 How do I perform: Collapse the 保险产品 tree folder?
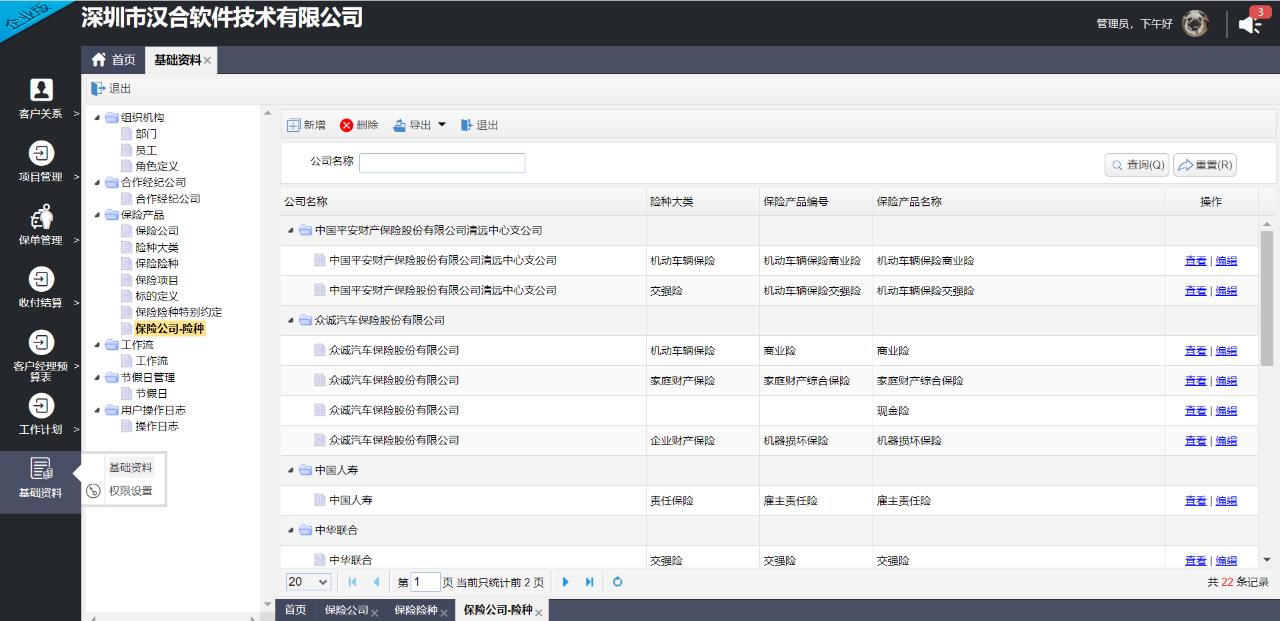click(x=97, y=215)
